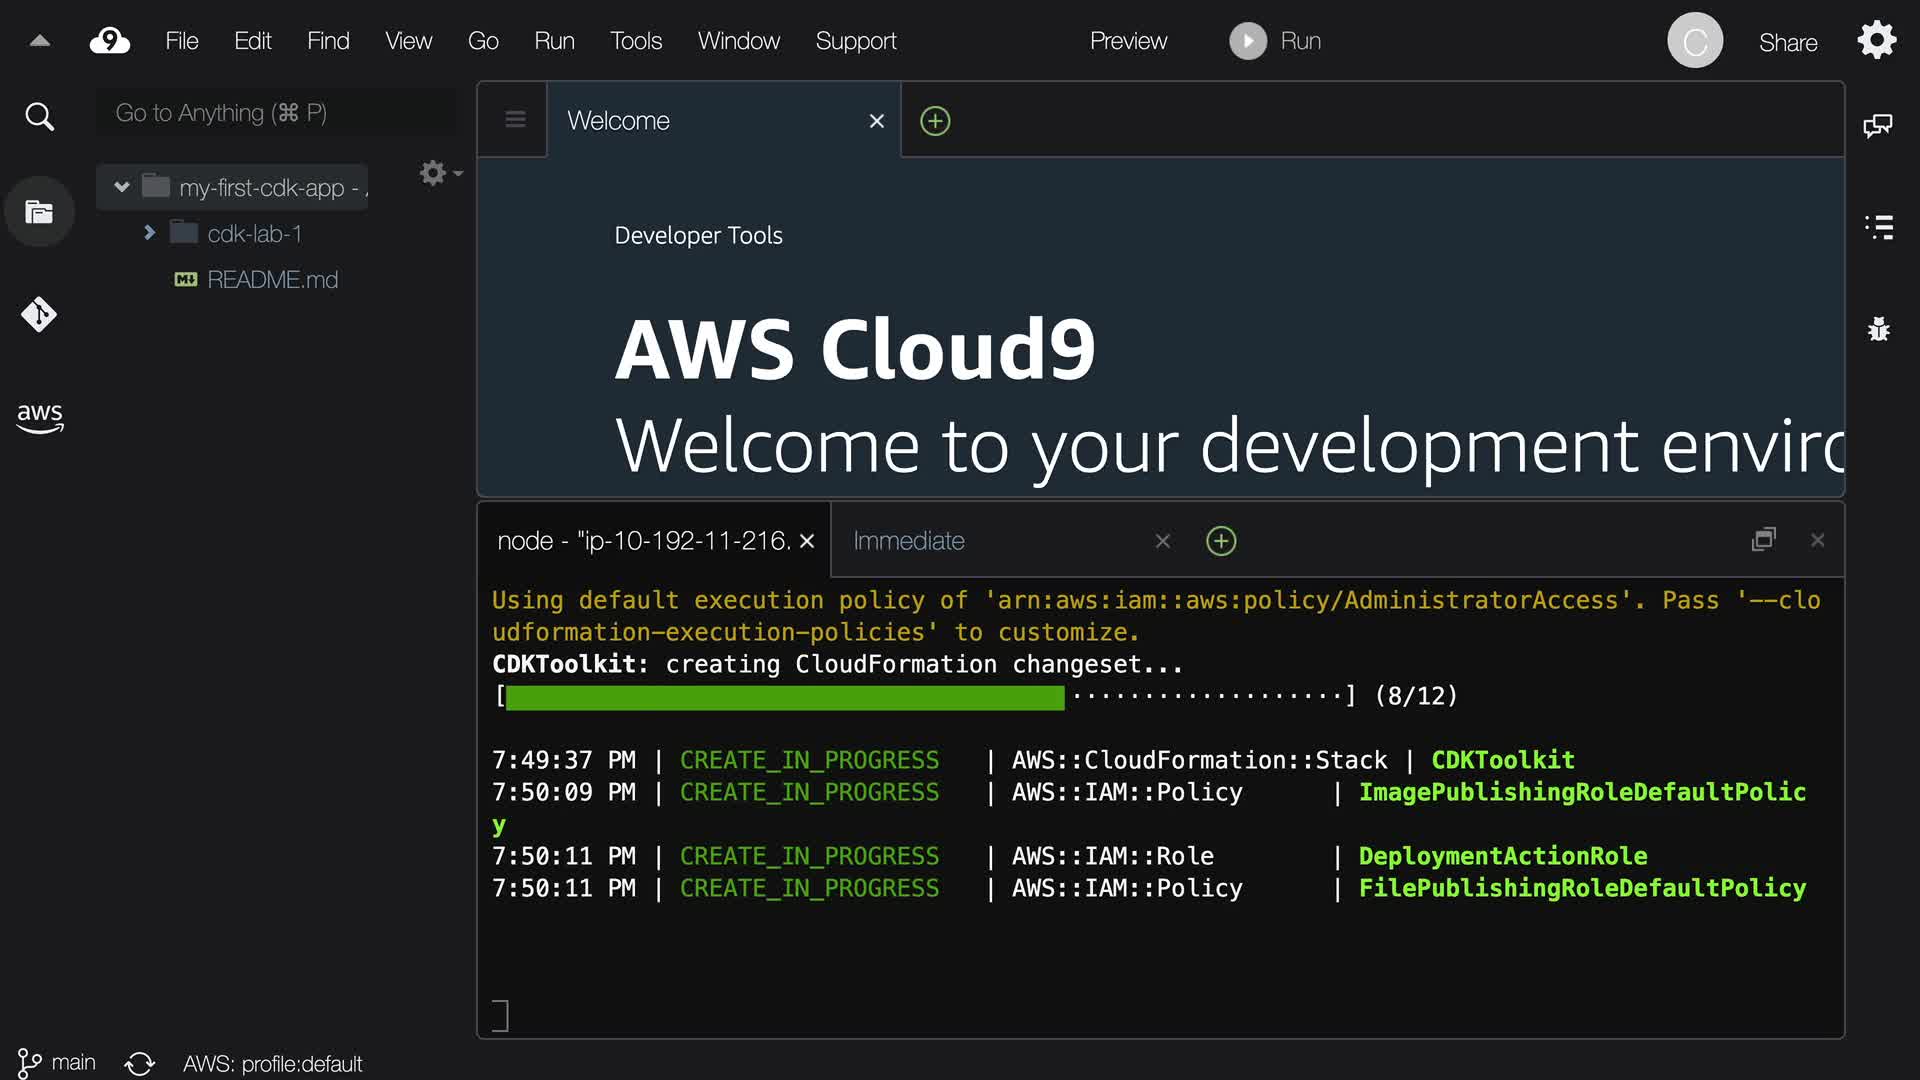Synchronize changes via the status bar sync icon
This screenshot has height=1080, width=1920.
coord(140,1063)
